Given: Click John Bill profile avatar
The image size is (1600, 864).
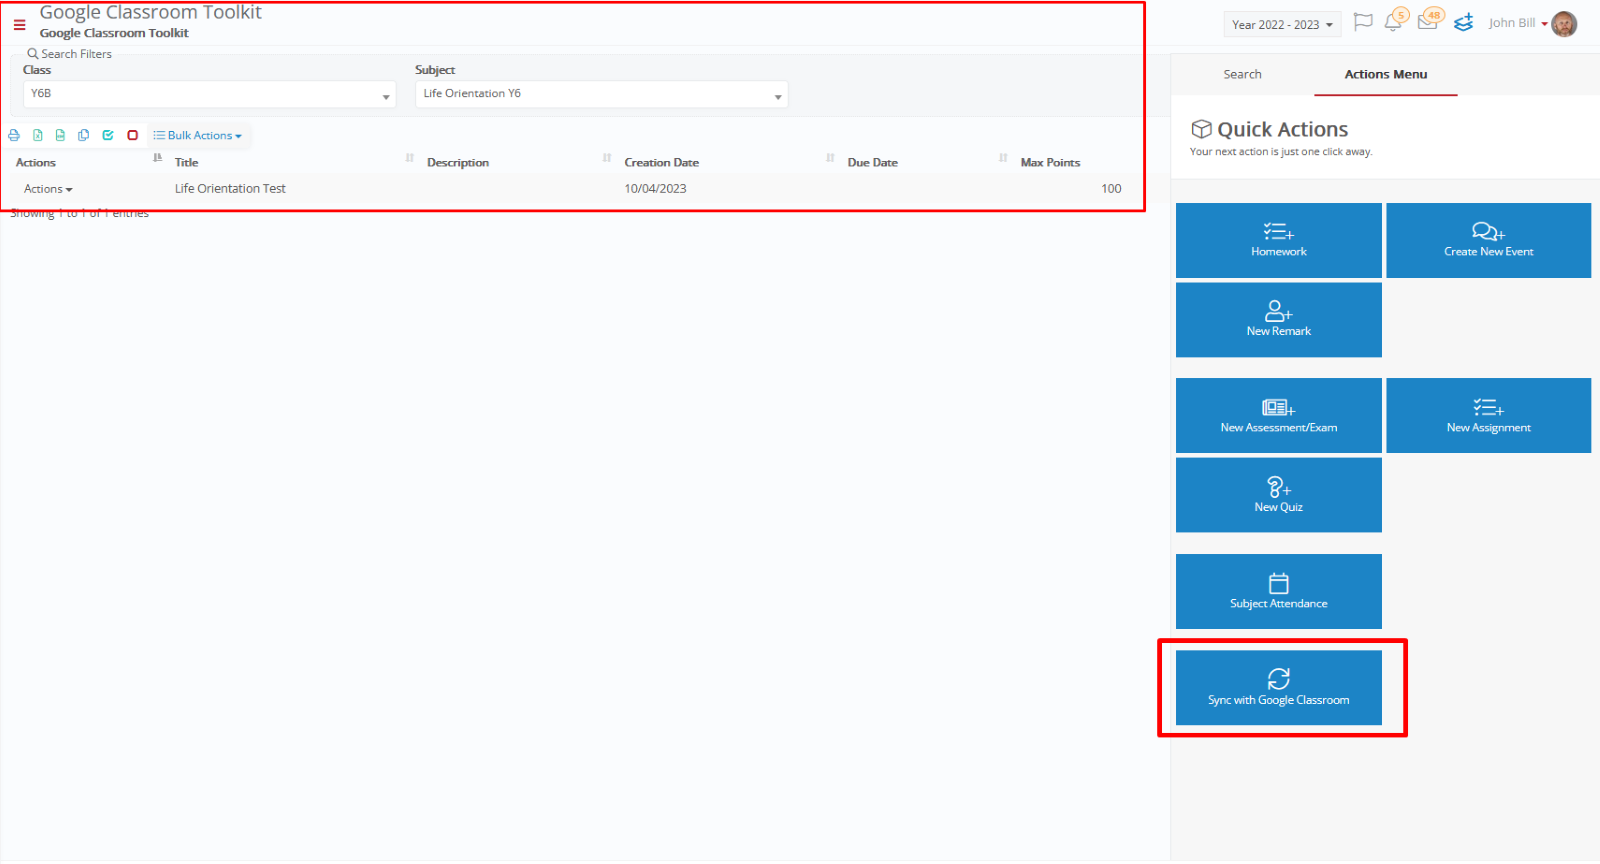Looking at the screenshot, I should point(1564,24).
